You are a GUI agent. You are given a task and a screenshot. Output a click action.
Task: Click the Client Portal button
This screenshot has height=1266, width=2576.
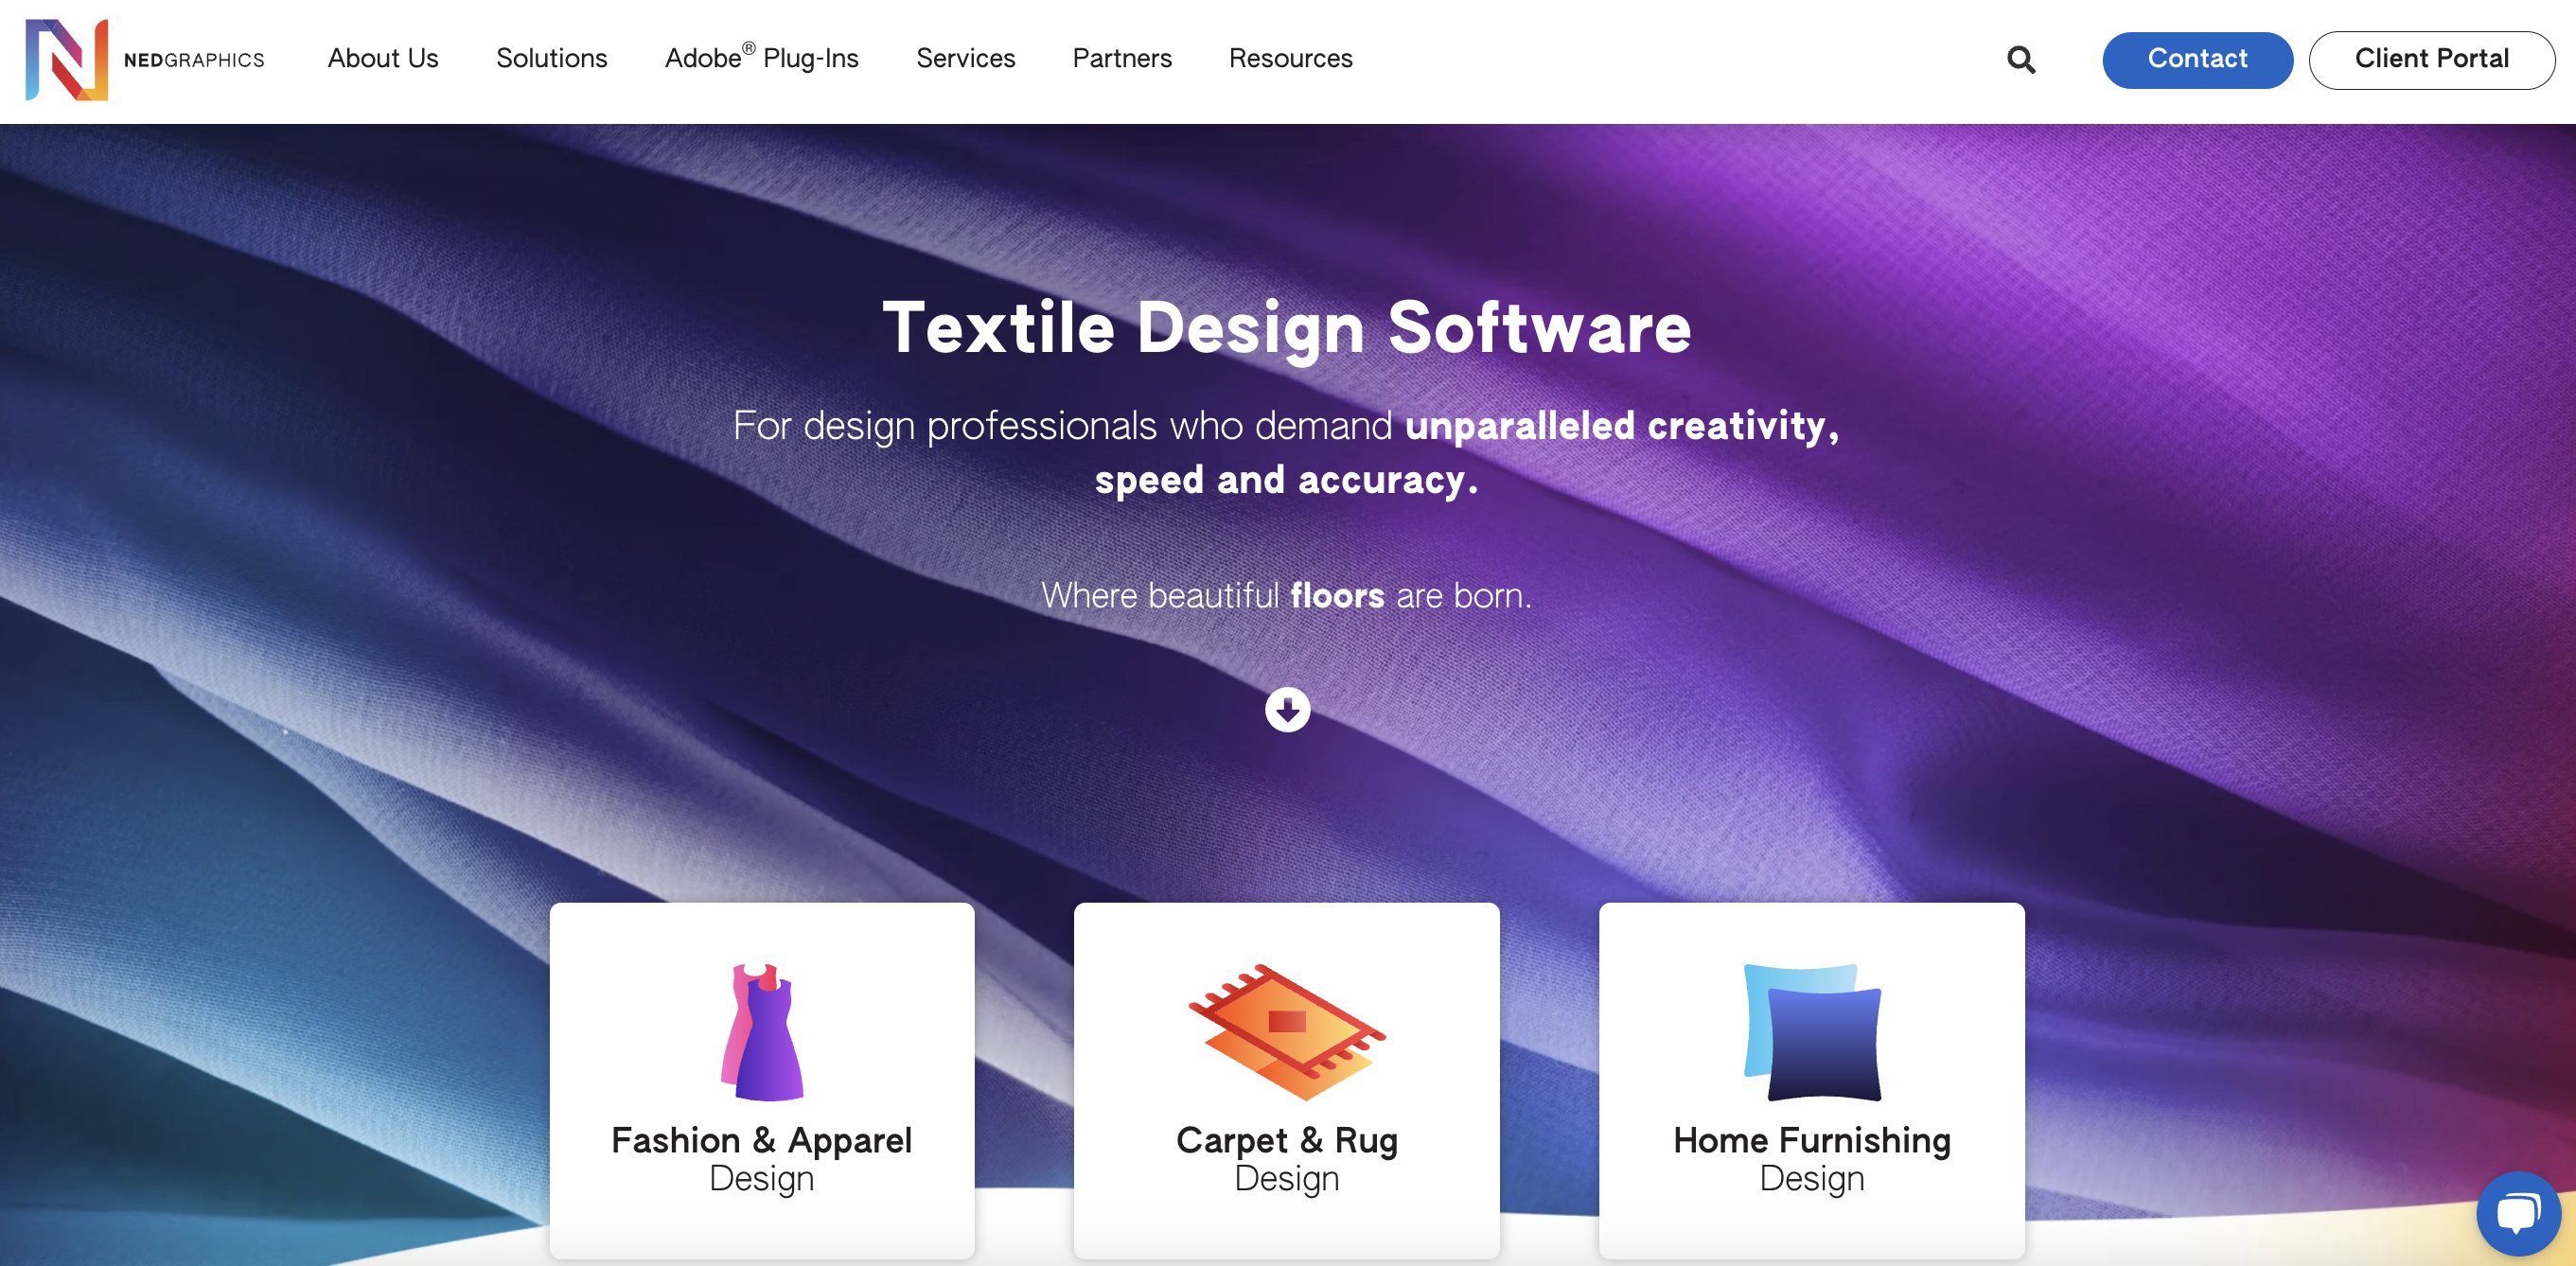click(x=2431, y=60)
